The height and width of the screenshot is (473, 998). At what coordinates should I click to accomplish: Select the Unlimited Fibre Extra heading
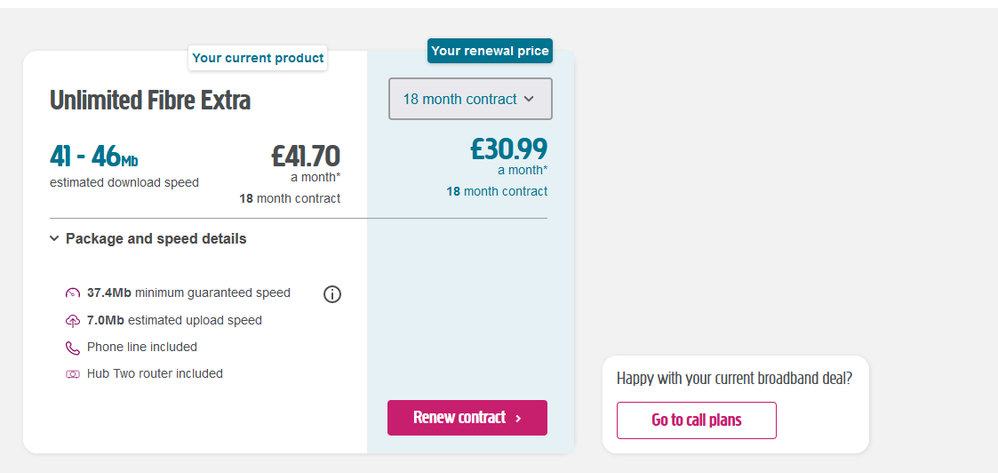(x=150, y=101)
